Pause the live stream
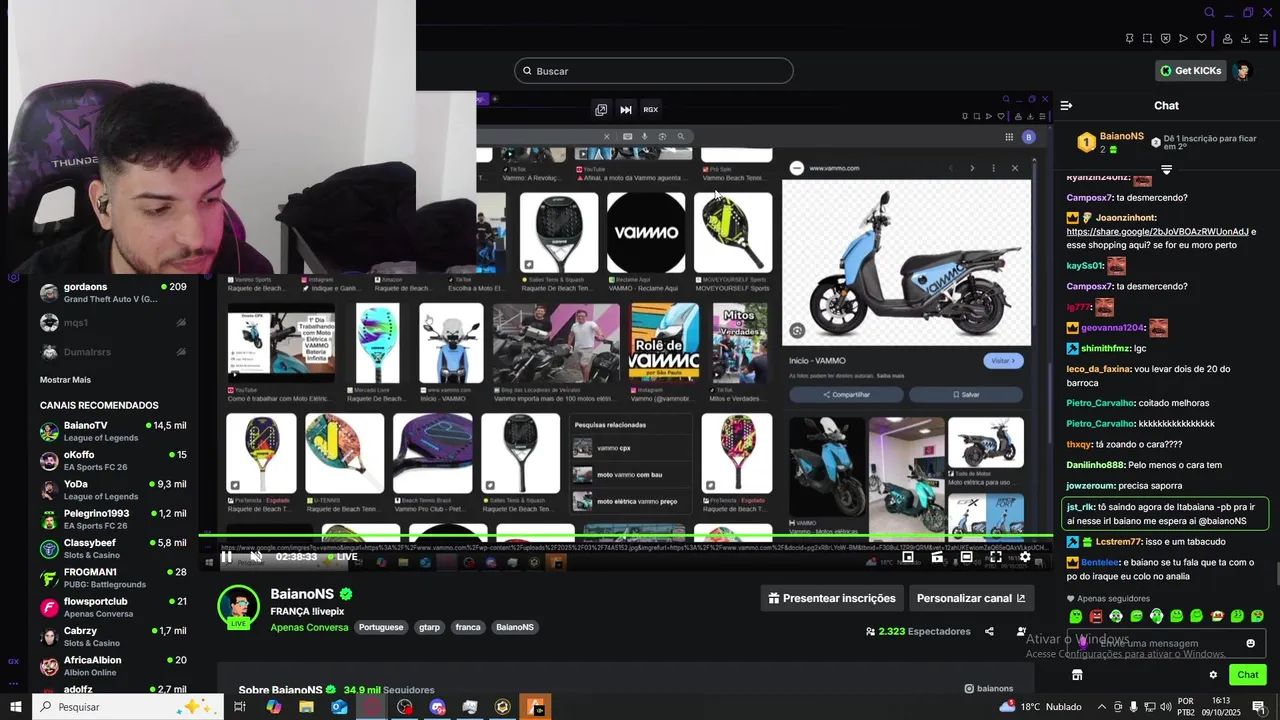1280x720 pixels. point(227,557)
